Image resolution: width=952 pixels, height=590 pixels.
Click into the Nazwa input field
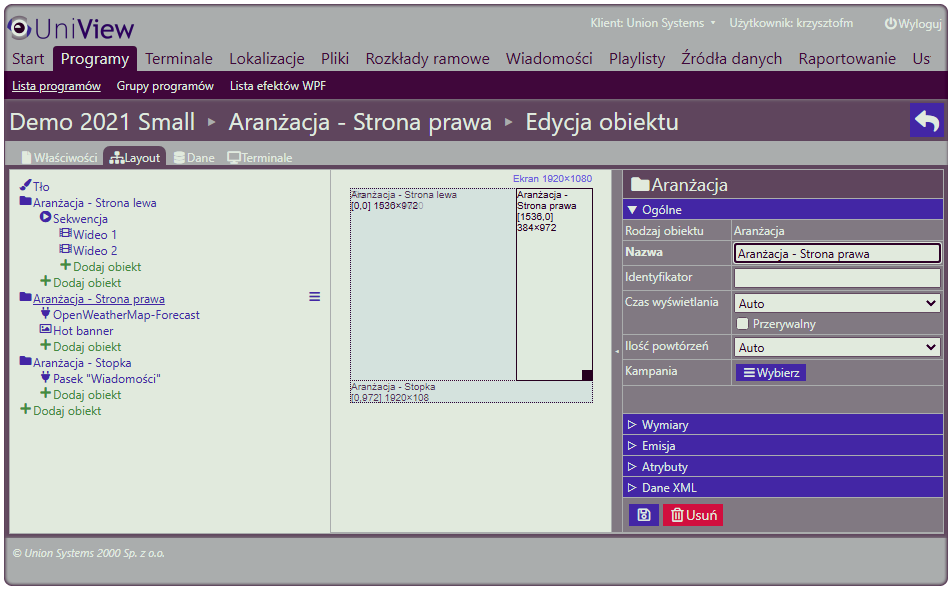pos(837,254)
